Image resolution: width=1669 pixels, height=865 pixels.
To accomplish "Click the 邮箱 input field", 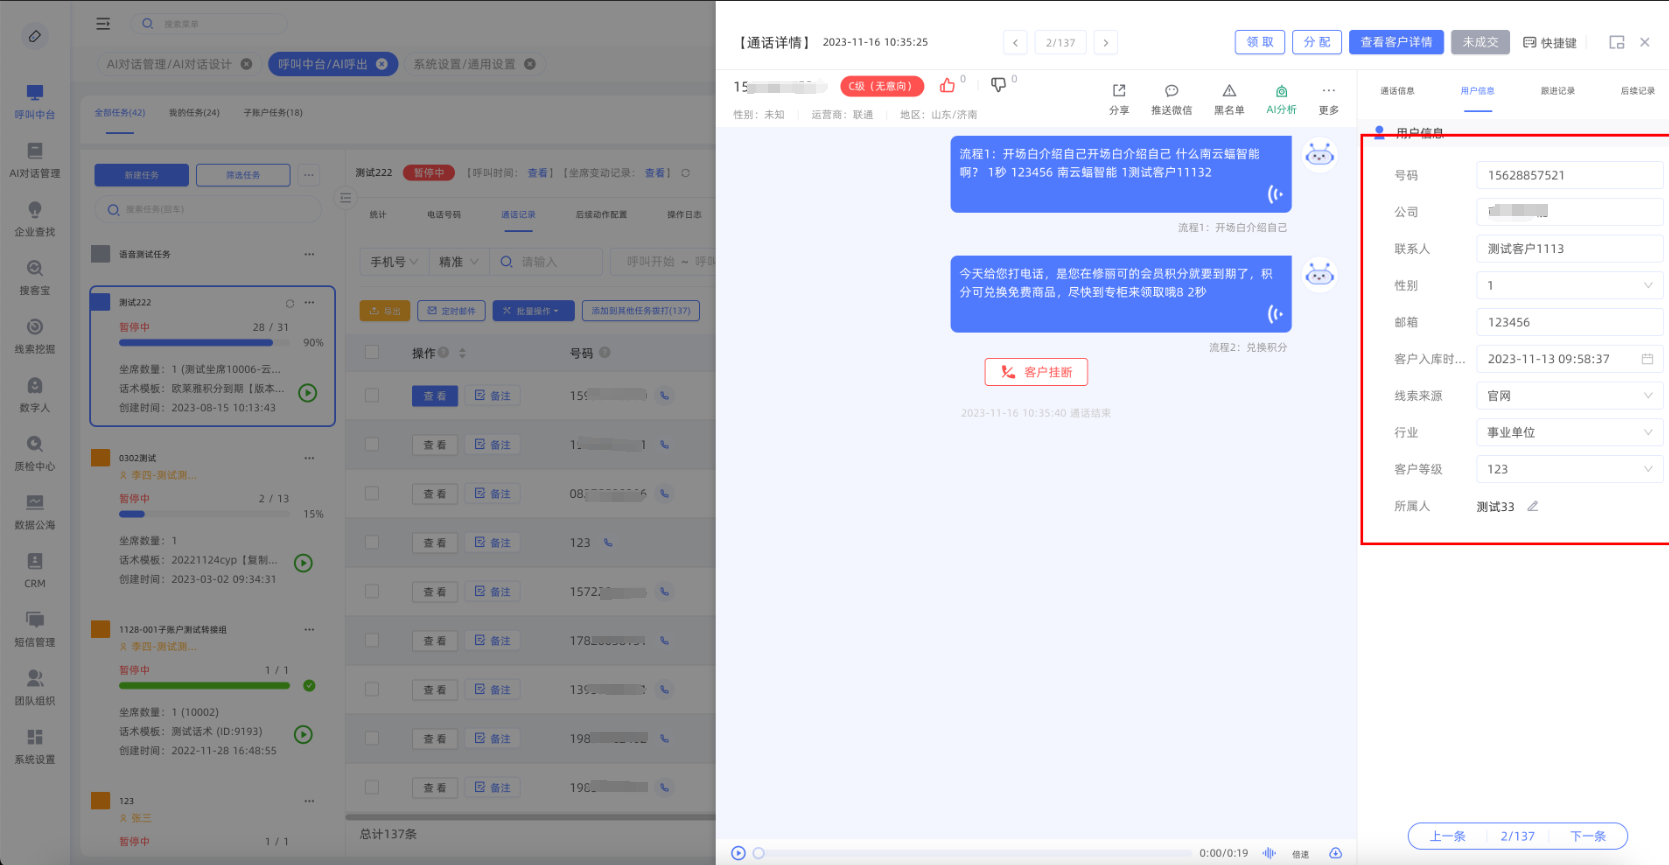I will coord(1568,322).
